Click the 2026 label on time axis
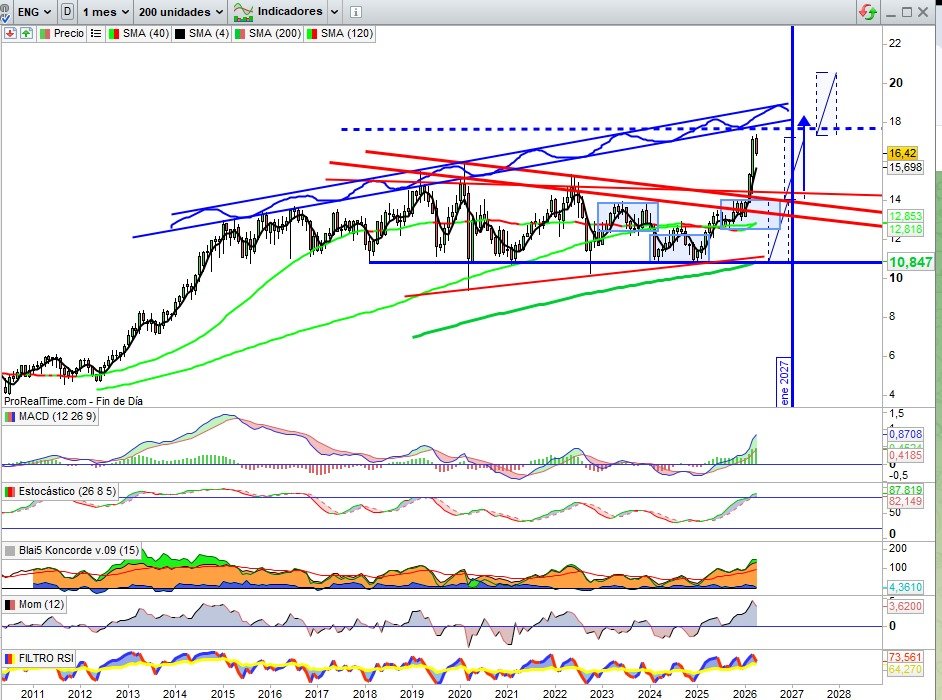This screenshot has height=700, width=942. [x=744, y=693]
